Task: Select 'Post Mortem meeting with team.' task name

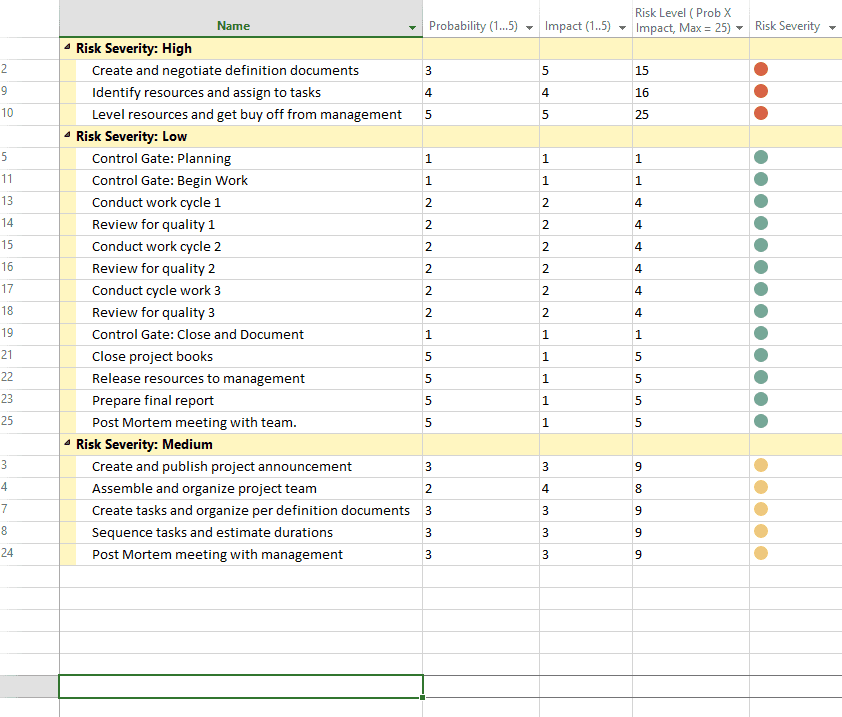Action: [194, 423]
